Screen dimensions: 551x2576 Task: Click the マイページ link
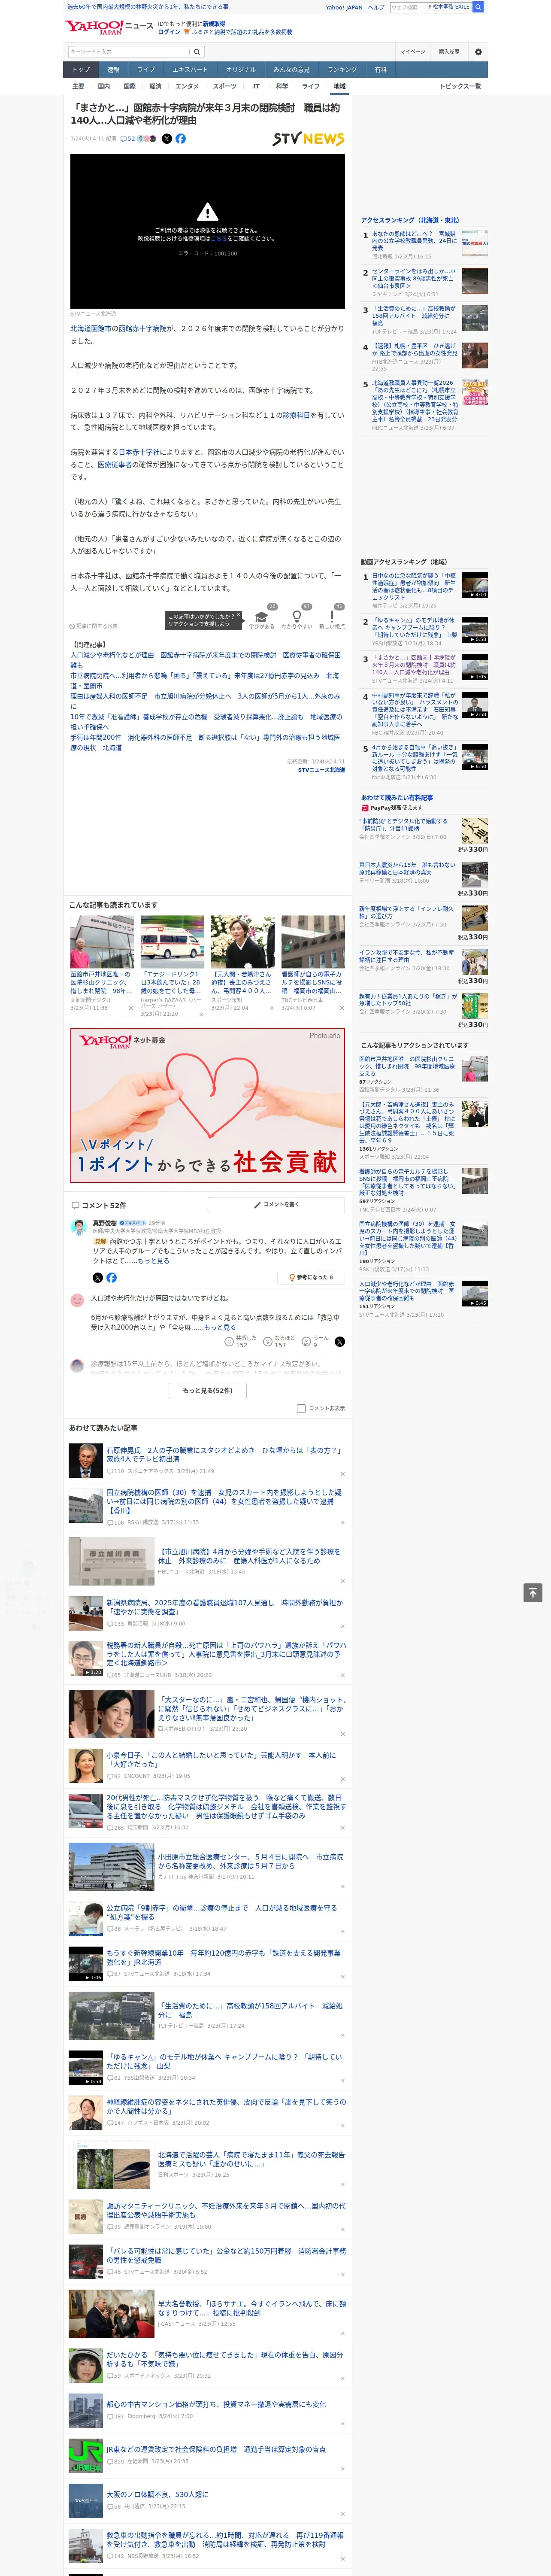(x=413, y=52)
